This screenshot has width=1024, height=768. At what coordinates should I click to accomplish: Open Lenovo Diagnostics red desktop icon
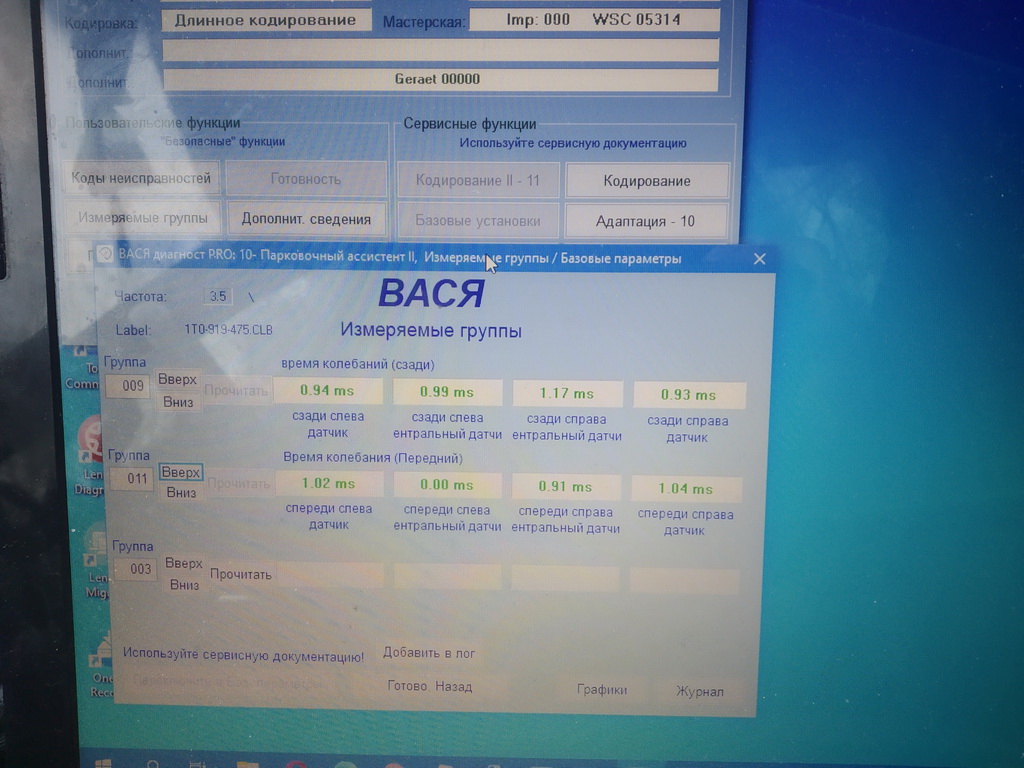[x=92, y=441]
